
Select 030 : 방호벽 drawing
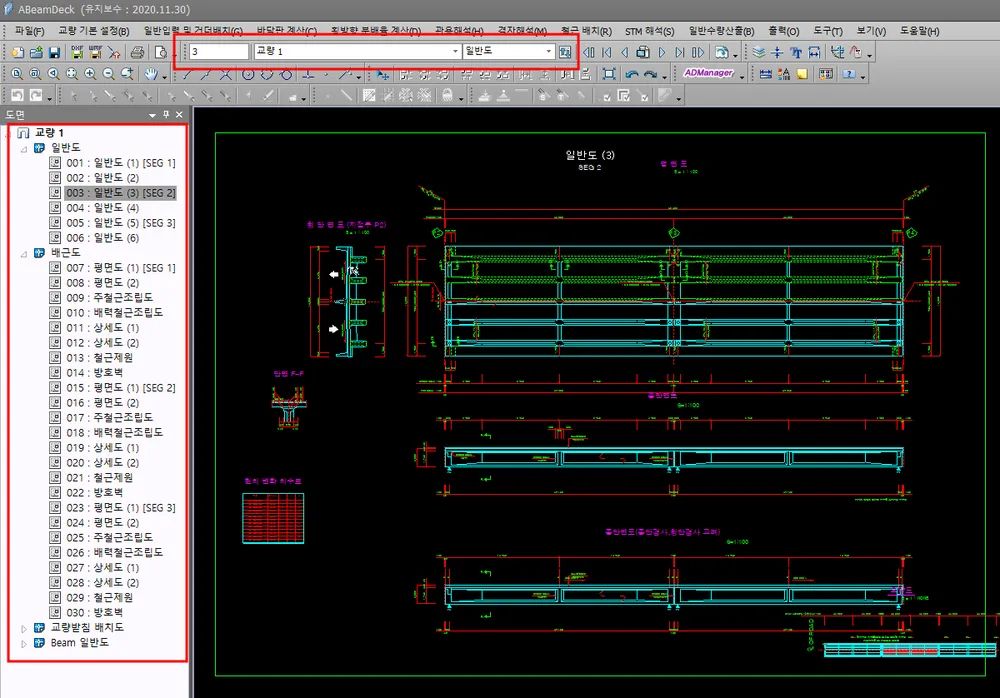(x=94, y=613)
